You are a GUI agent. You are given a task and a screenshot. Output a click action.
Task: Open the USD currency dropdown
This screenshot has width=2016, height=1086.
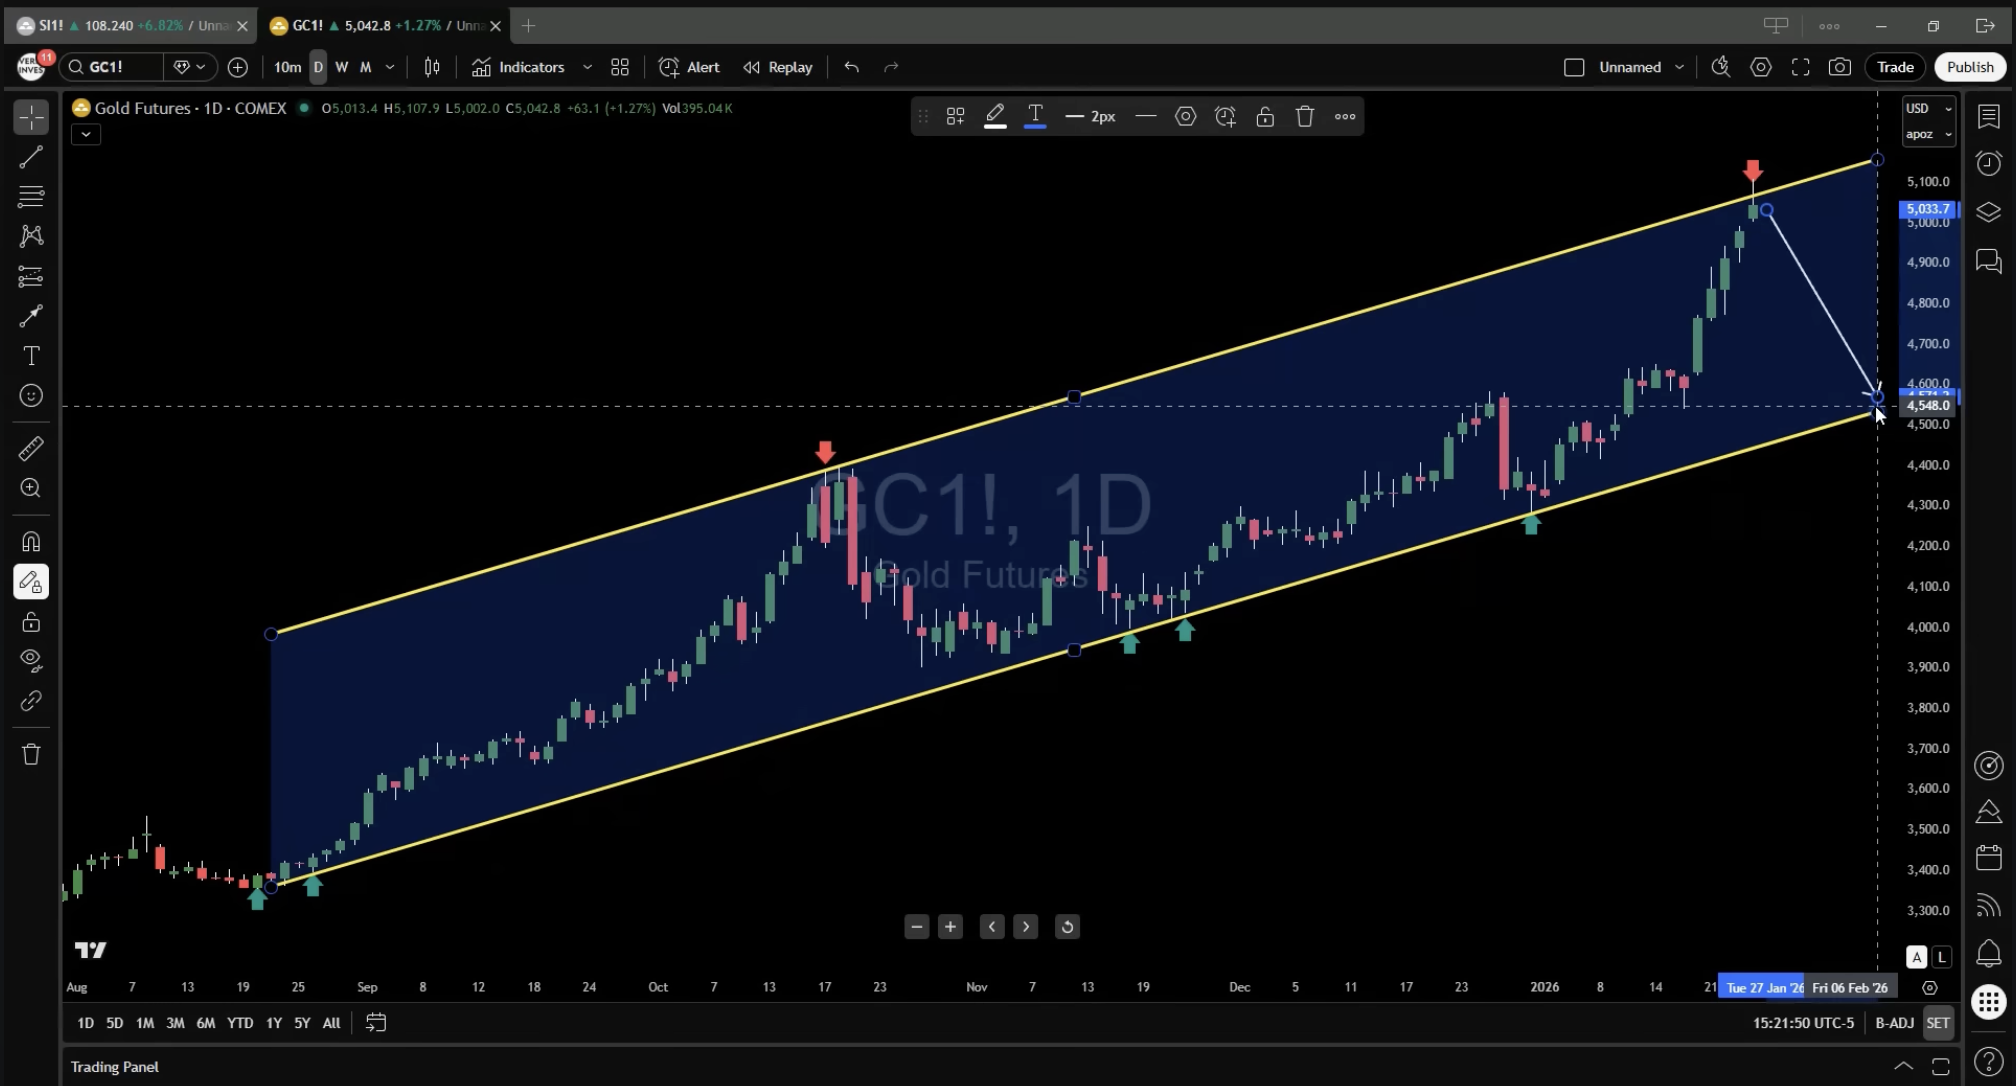coord(1928,108)
